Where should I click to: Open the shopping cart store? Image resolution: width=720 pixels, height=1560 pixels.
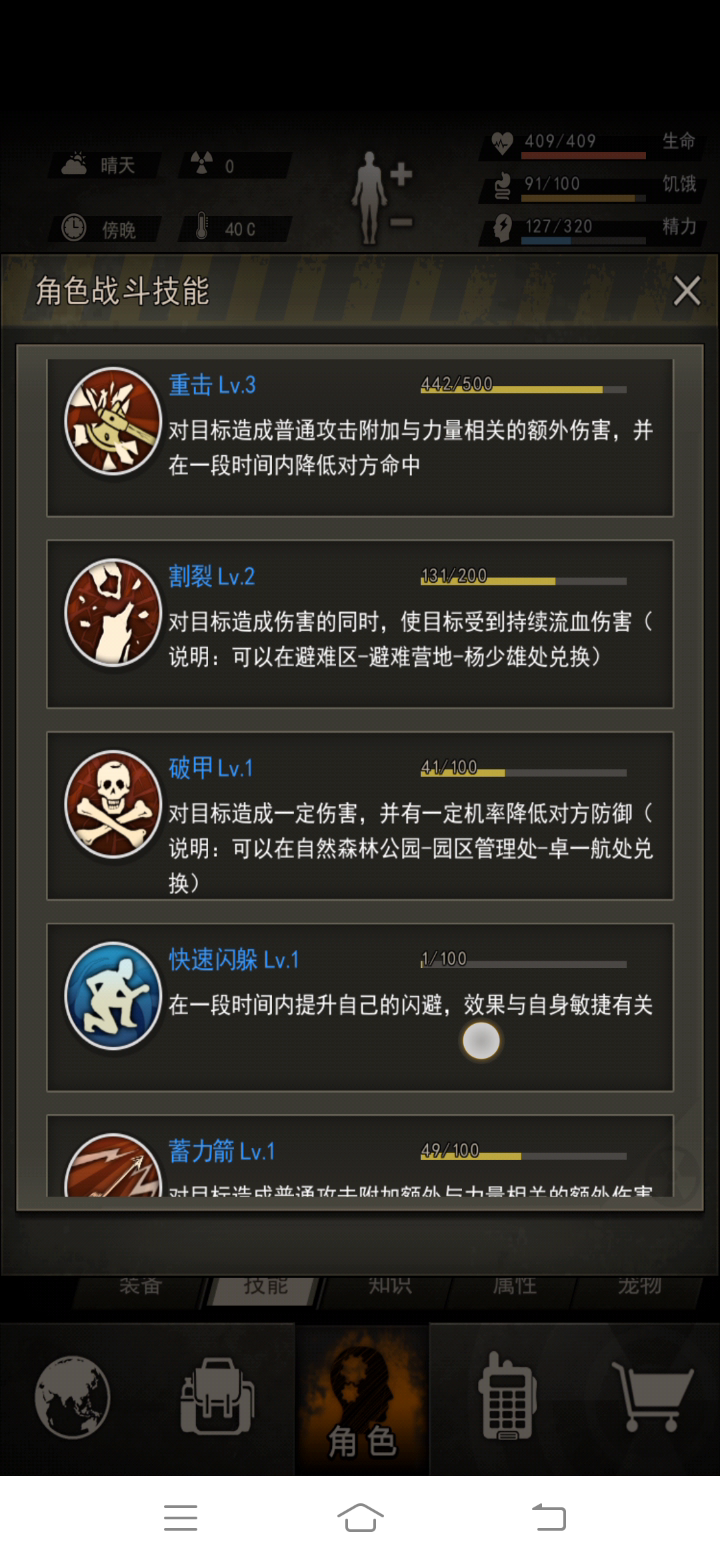click(x=652, y=1397)
